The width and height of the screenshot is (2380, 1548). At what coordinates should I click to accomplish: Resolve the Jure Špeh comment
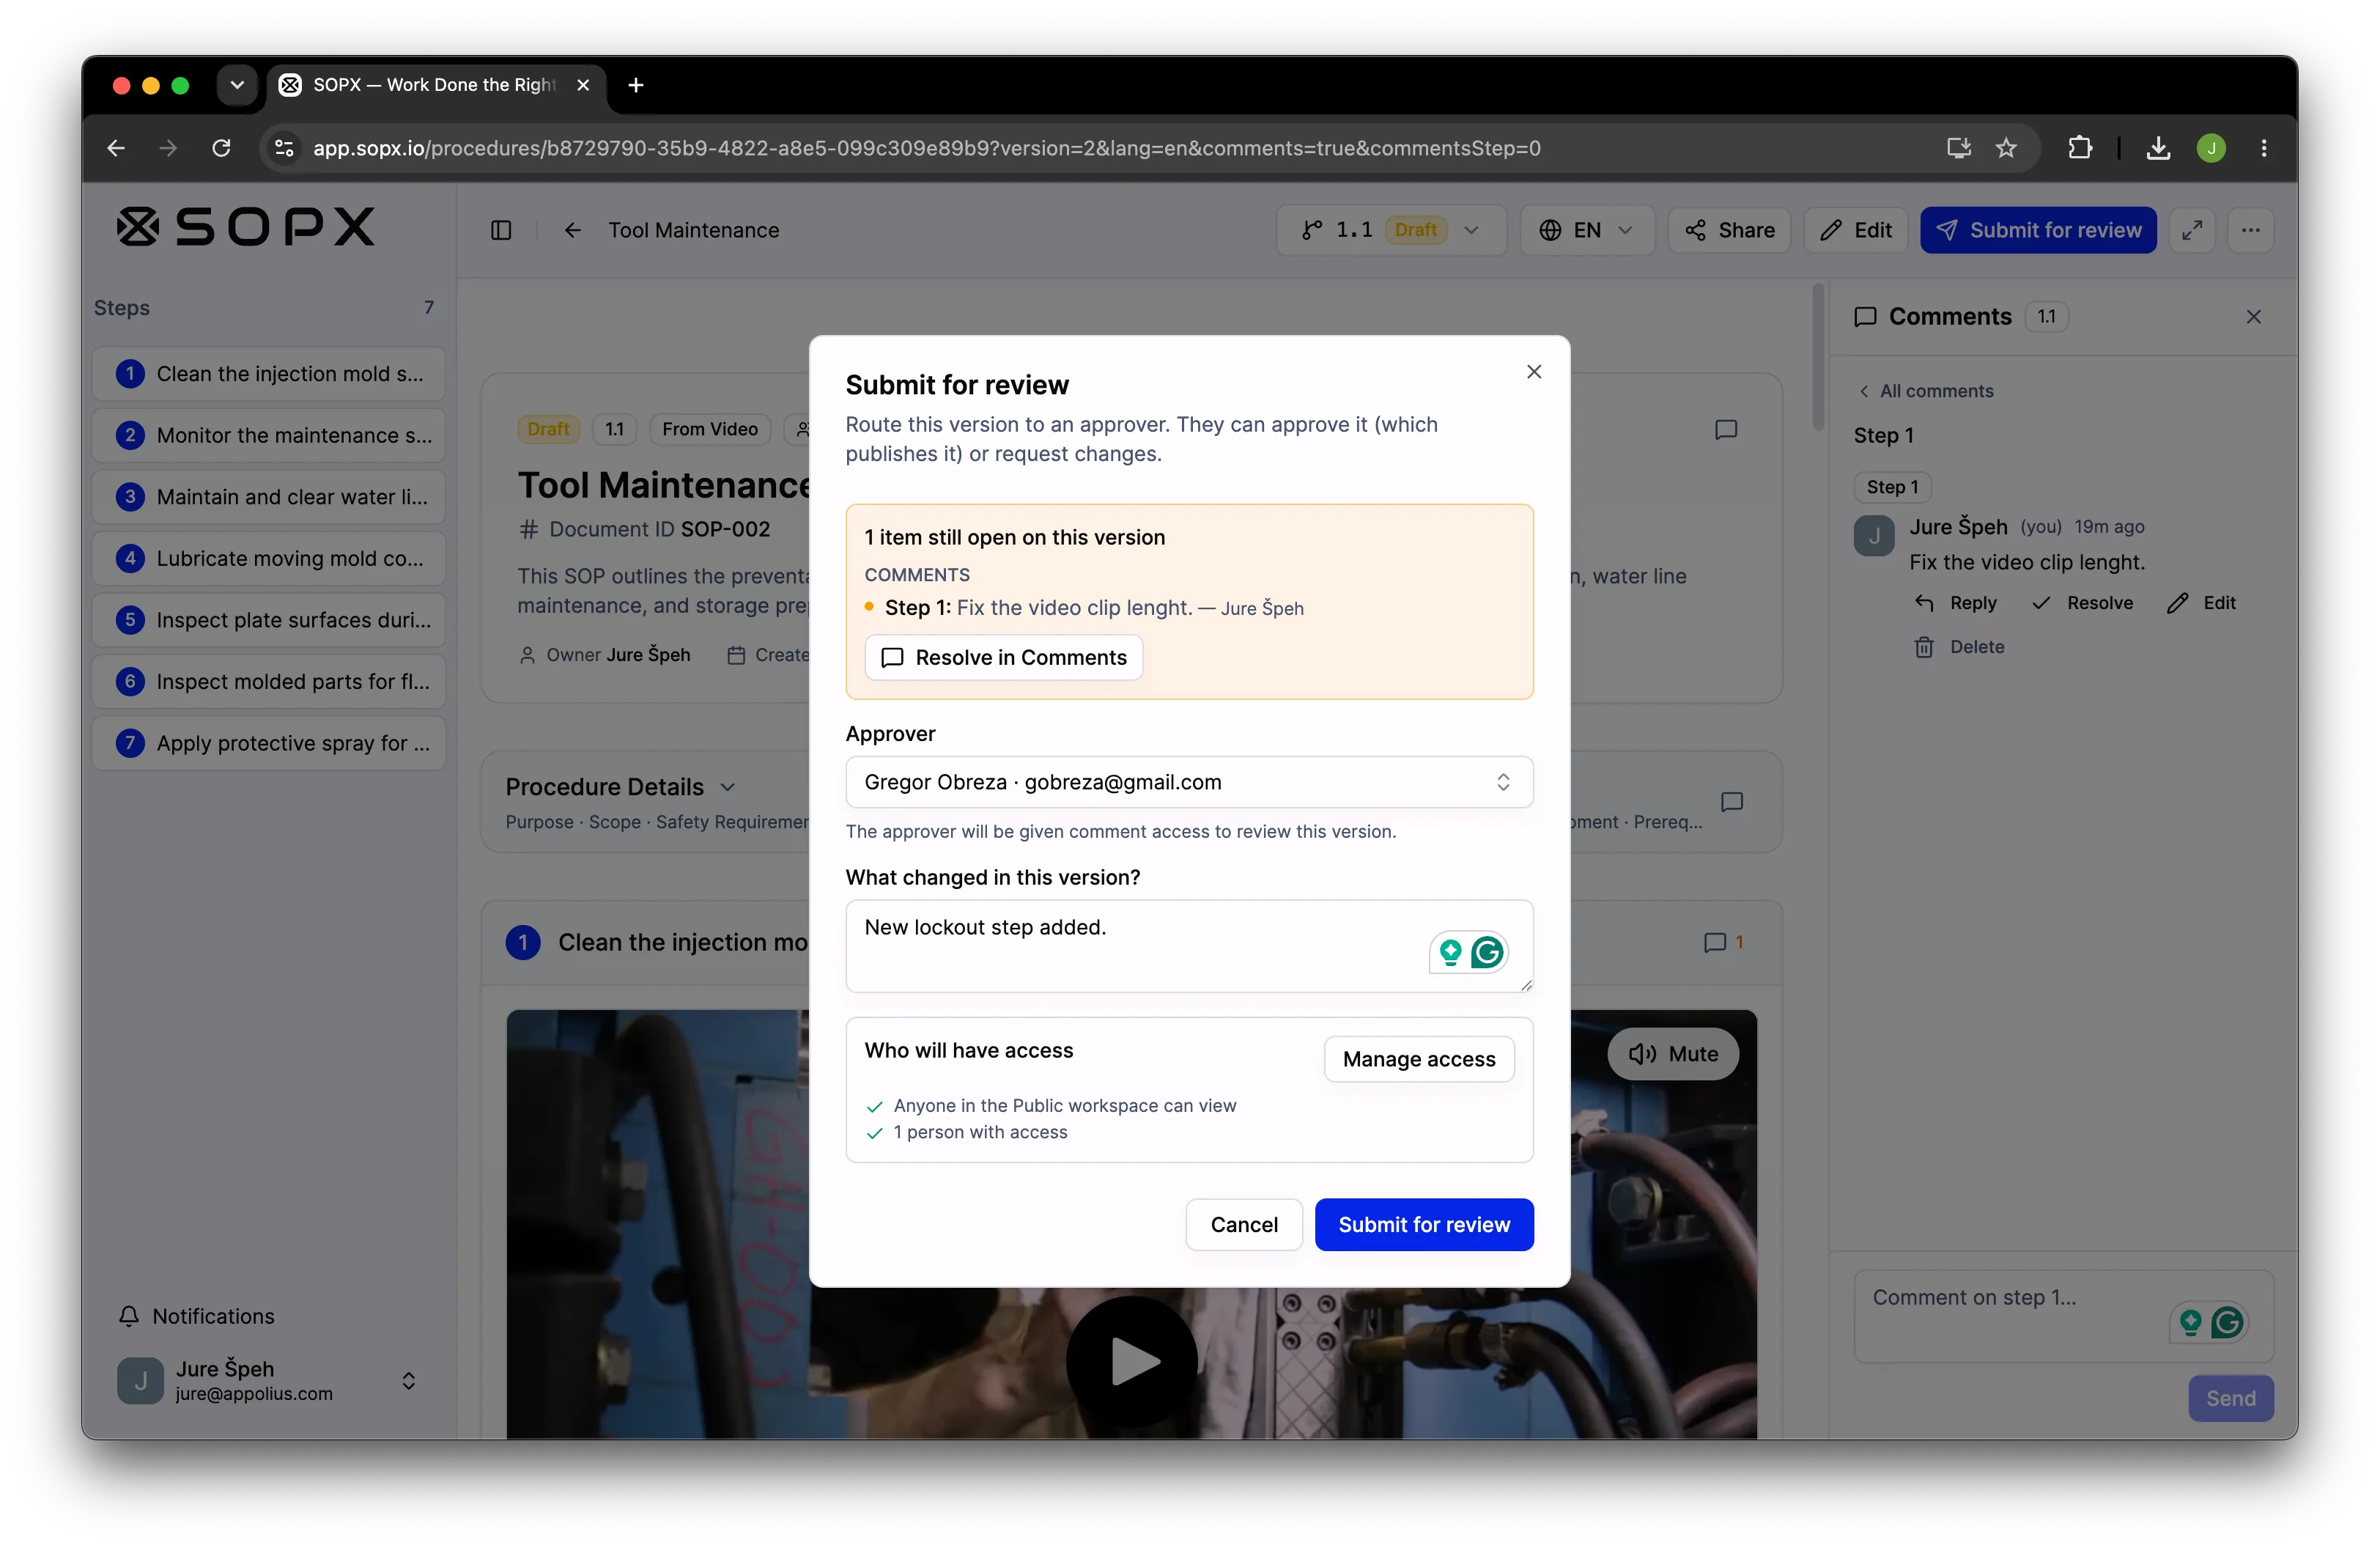click(2083, 603)
